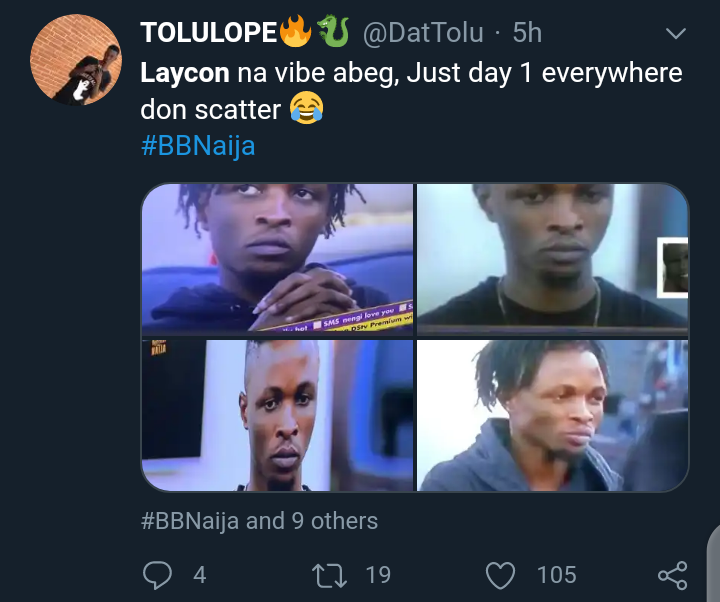Click "#BBNaija and 9 others" topics
Viewport: 720px width, 602px height.
point(259,520)
